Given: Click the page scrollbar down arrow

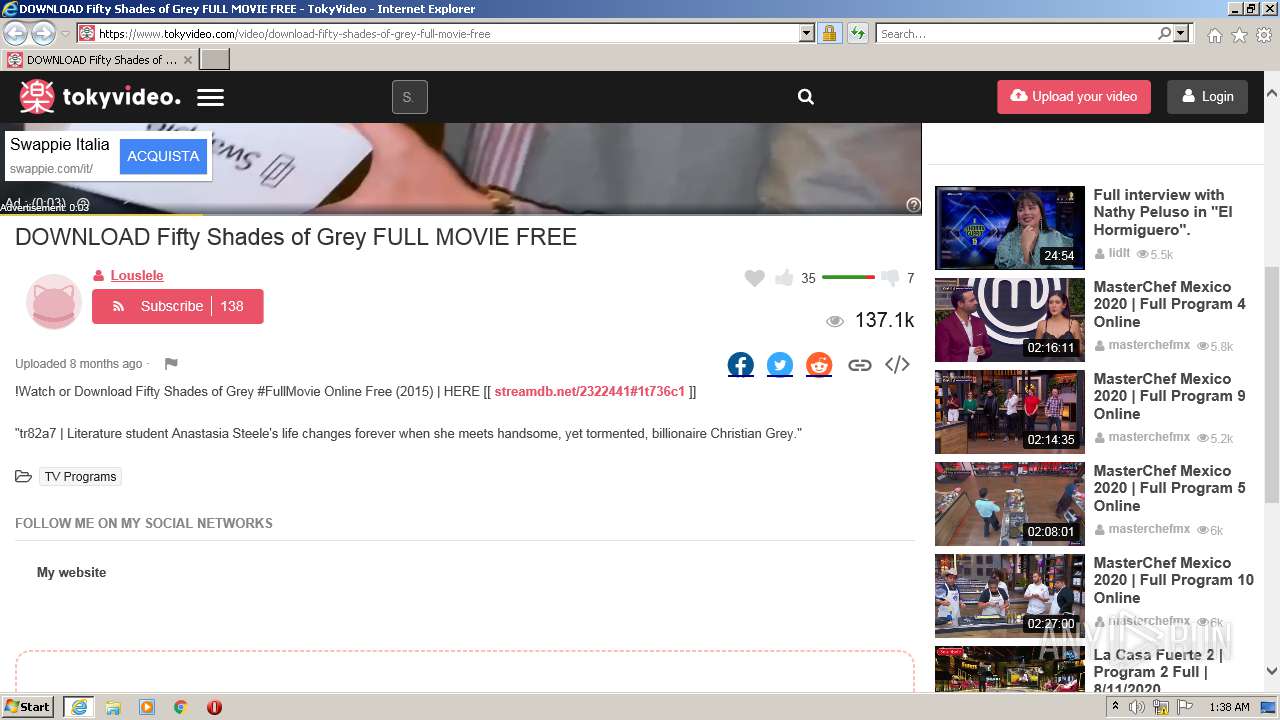Looking at the screenshot, I should [1271, 672].
